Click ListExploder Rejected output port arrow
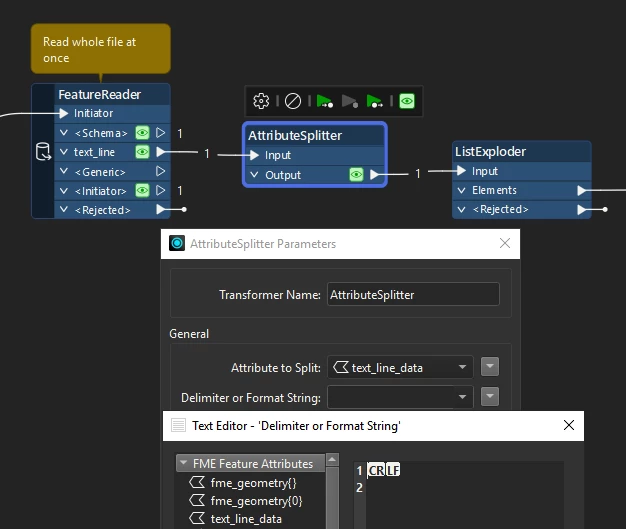626x529 pixels. click(582, 209)
